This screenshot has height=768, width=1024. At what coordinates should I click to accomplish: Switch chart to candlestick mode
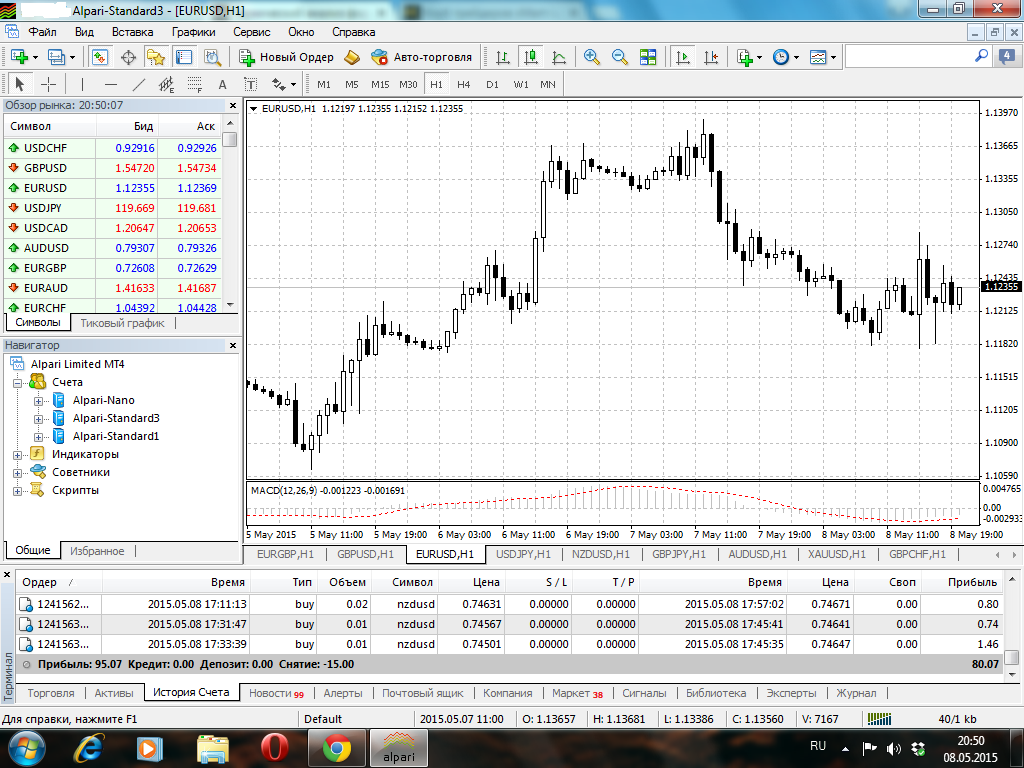(531, 57)
